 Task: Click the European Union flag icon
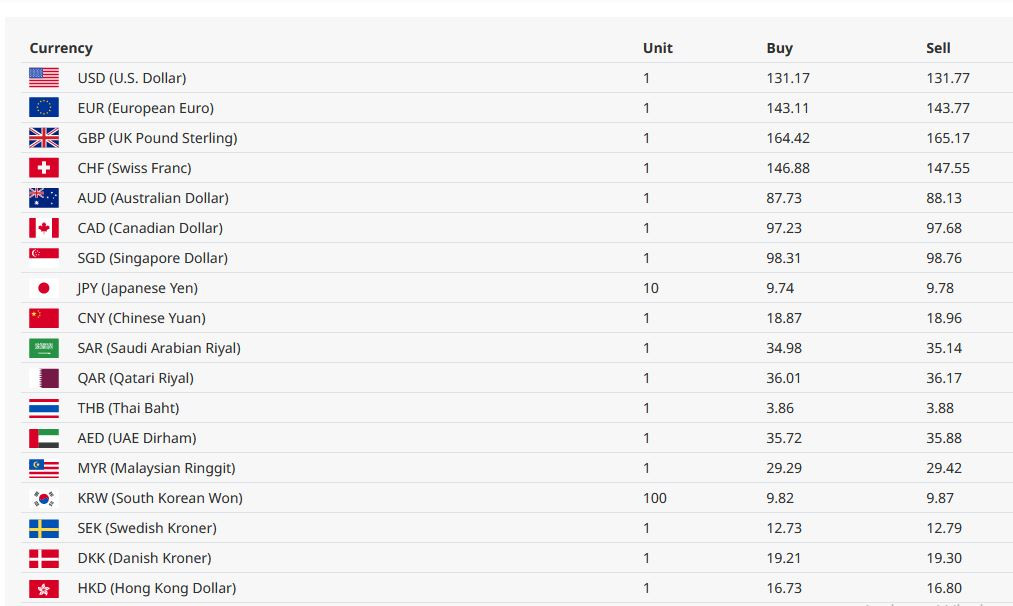44,107
